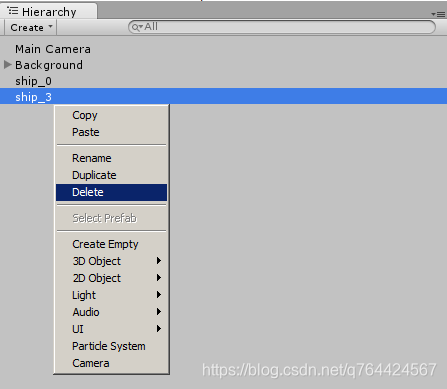
Task: Select the Hierarchy tab
Action: click(x=49, y=11)
